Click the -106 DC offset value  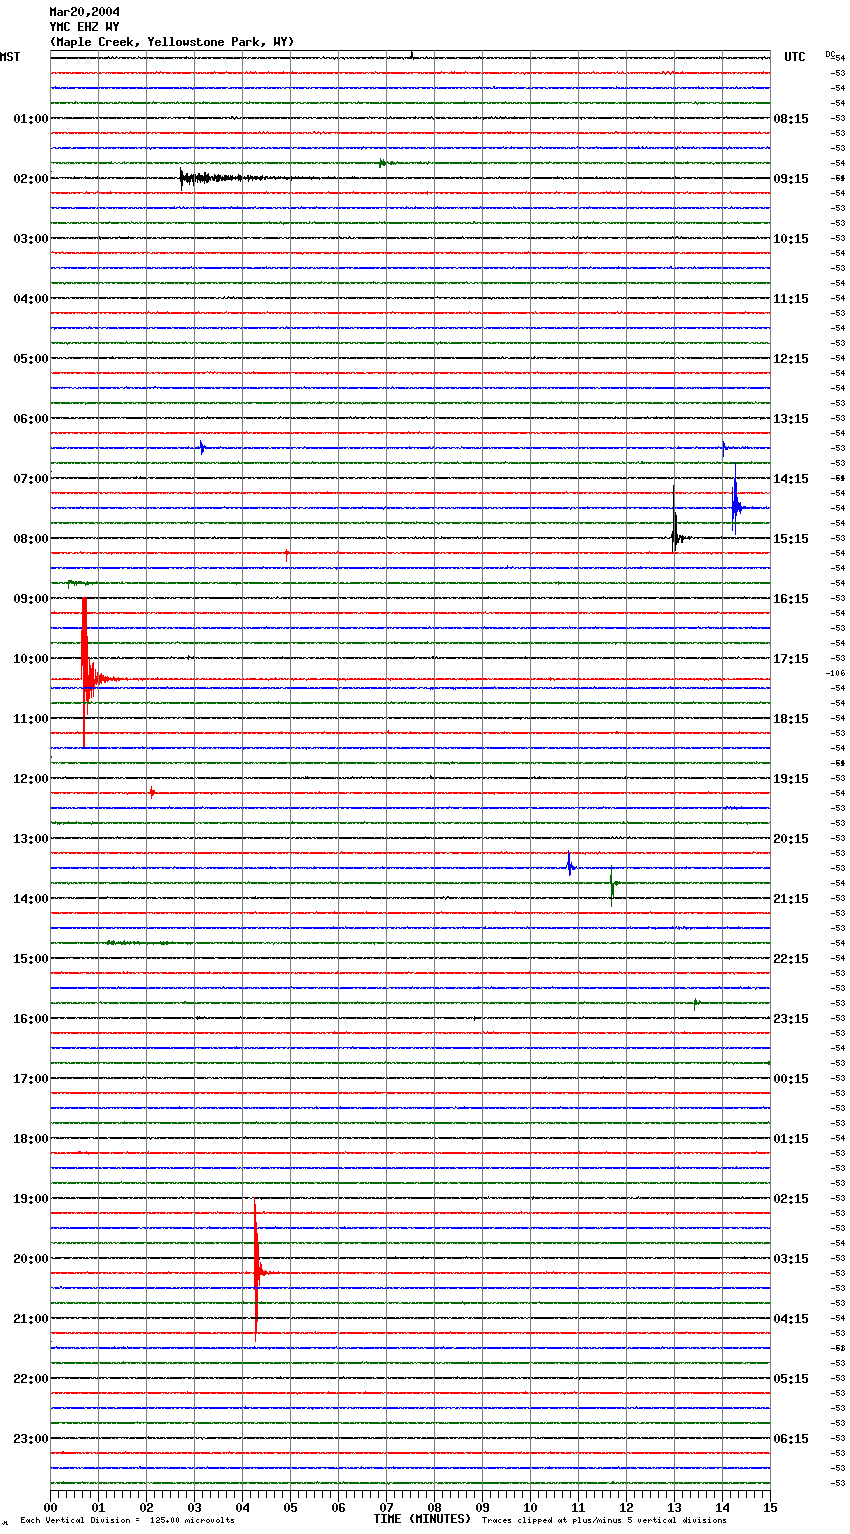[x=837, y=674]
